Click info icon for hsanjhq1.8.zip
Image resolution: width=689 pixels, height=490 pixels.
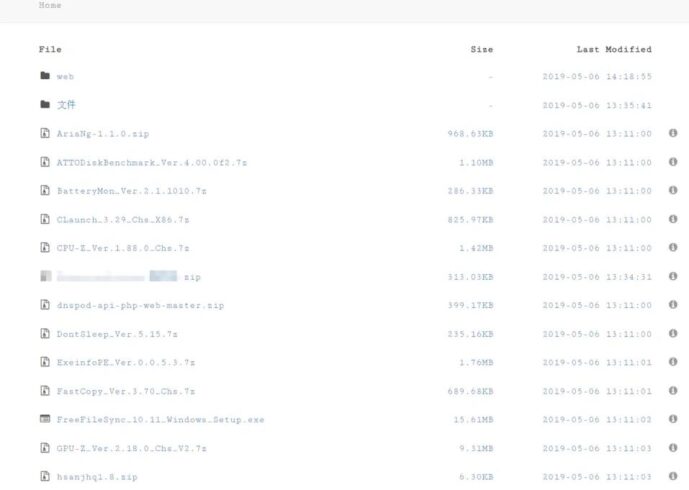[673, 477]
